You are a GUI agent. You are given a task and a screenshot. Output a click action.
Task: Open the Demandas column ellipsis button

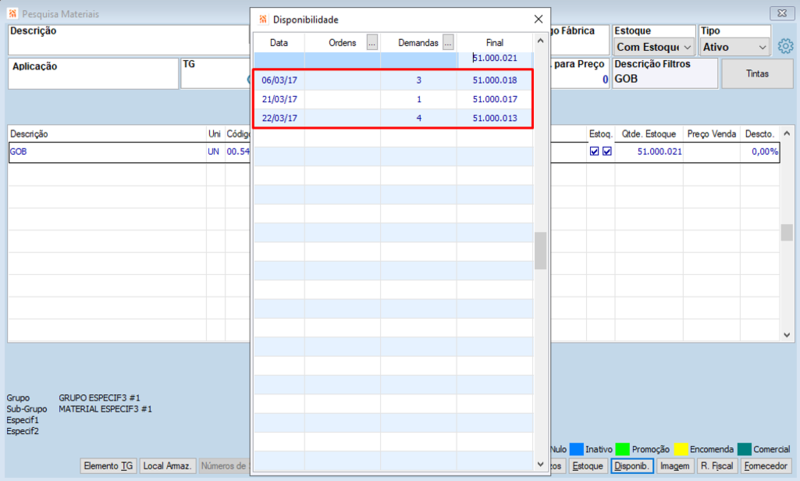[x=448, y=42]
